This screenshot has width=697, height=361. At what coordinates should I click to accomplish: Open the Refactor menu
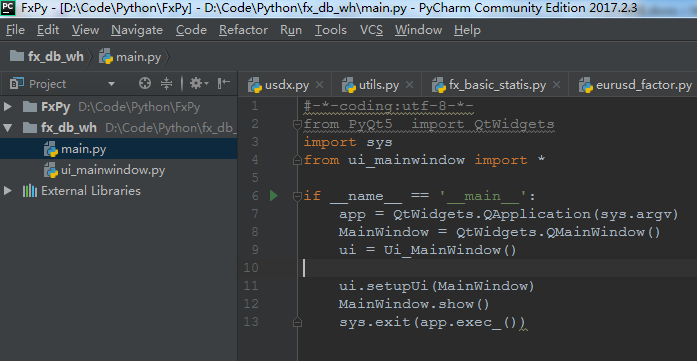tap(243, 30)
